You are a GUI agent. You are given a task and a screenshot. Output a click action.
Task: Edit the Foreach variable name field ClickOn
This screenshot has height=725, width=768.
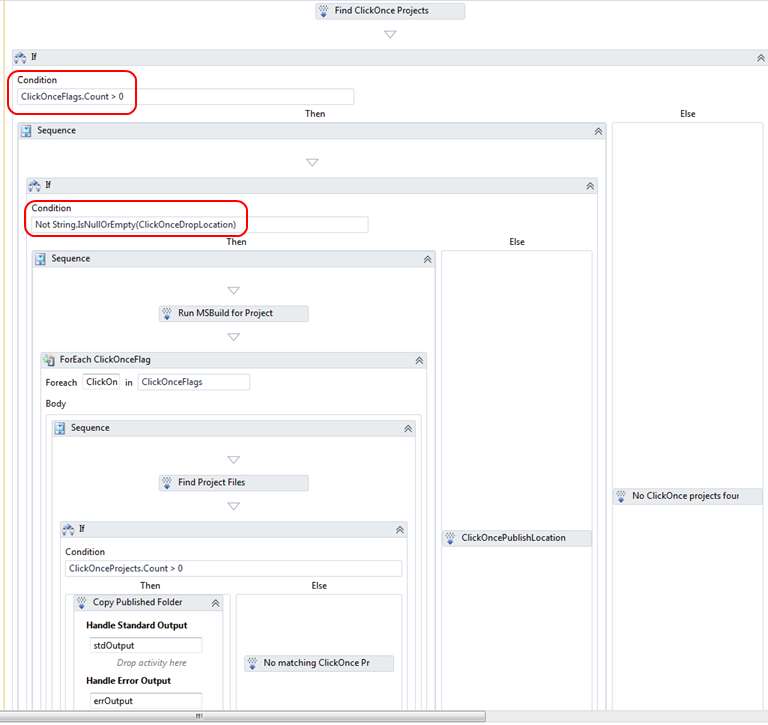click(101, 382)
